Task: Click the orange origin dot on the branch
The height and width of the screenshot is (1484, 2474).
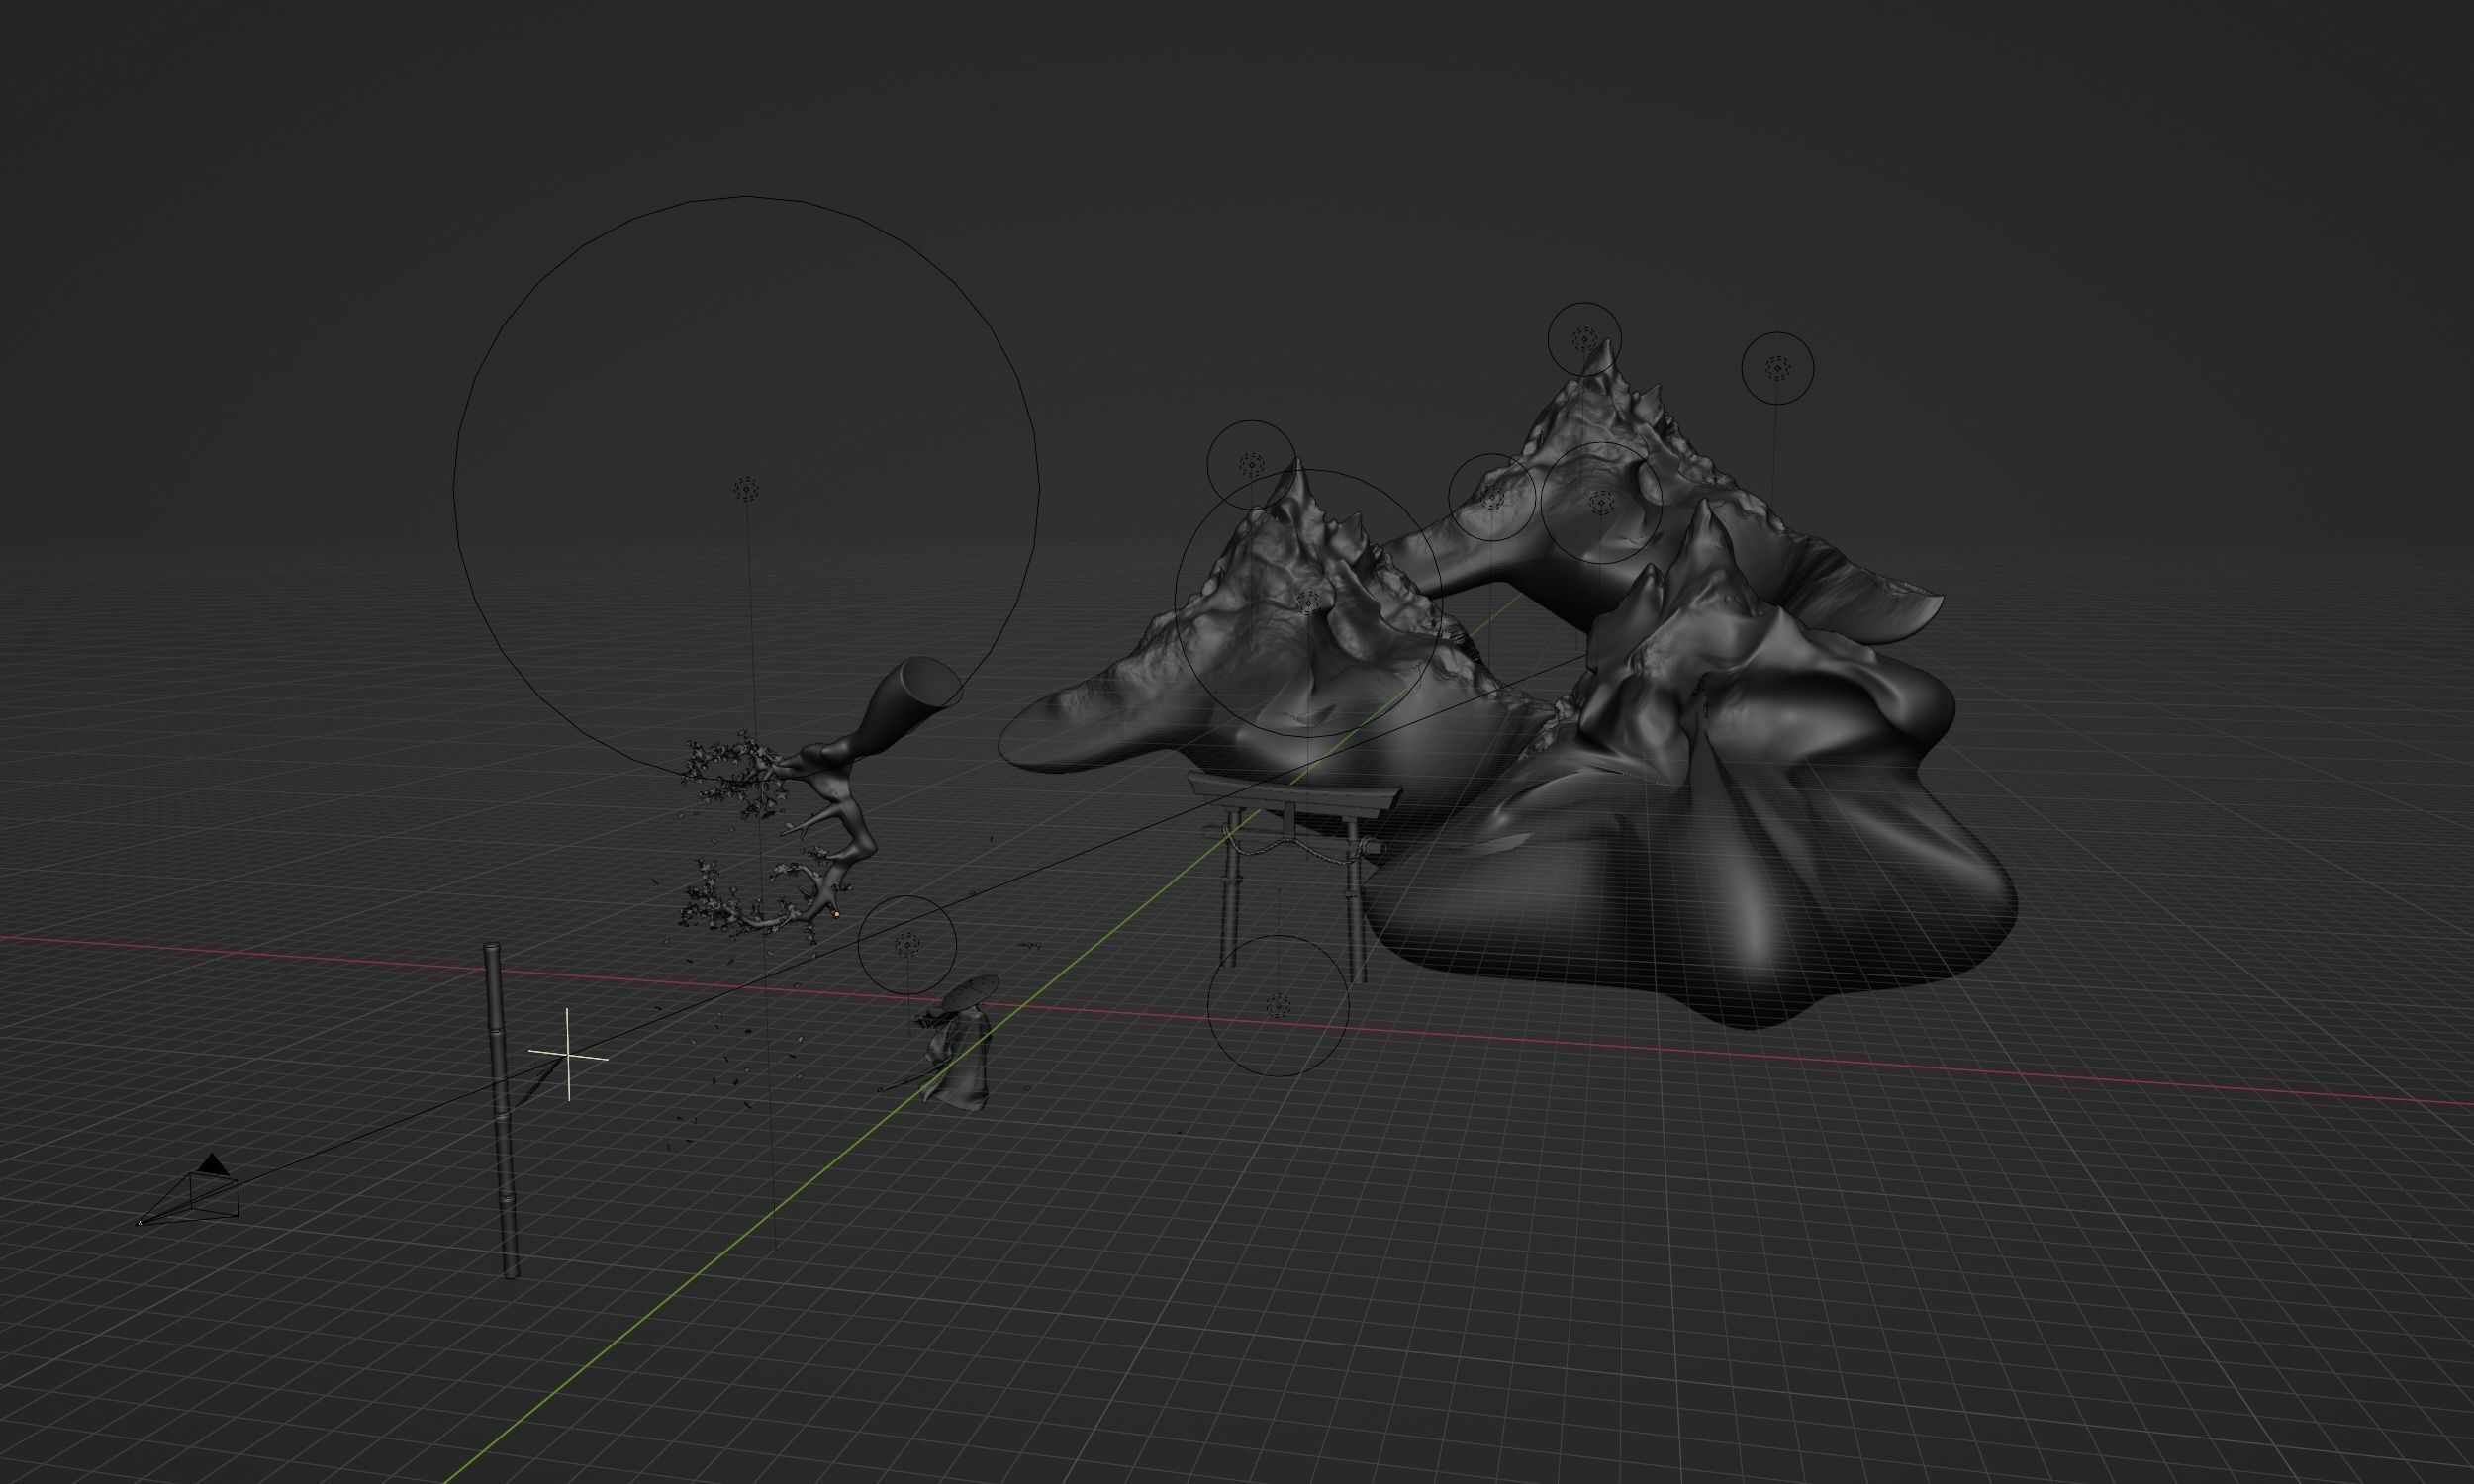Action: click(x=836, y=914)
